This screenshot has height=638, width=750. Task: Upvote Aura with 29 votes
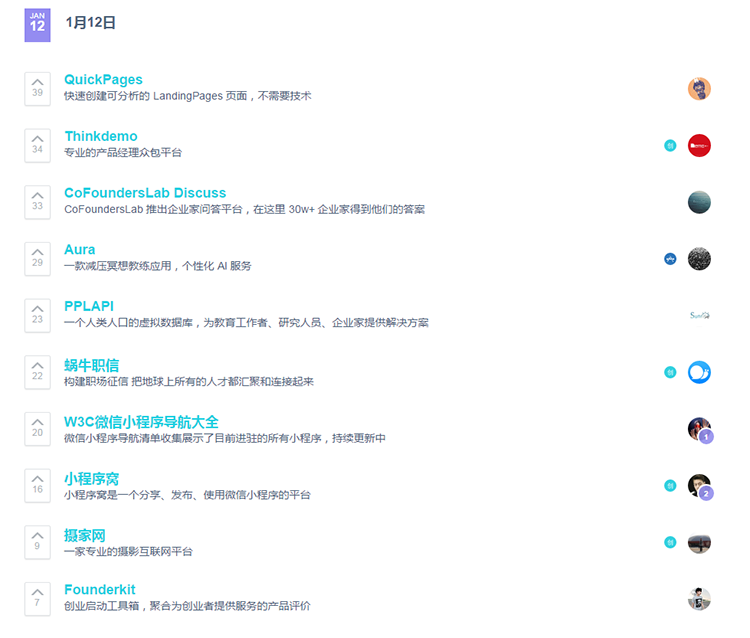[x=37, y=259]
